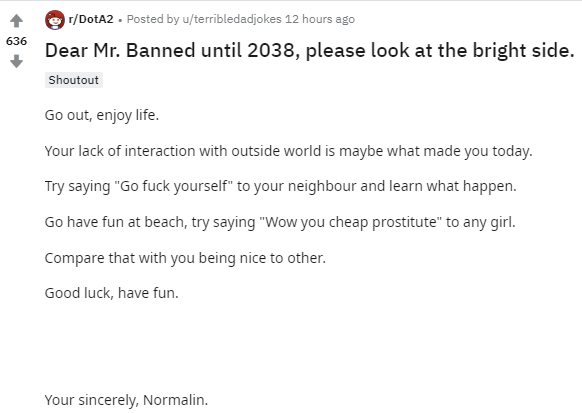Click the dot separator after r/DotA2
Screen dimensions: 582x413
coord(120,20)
